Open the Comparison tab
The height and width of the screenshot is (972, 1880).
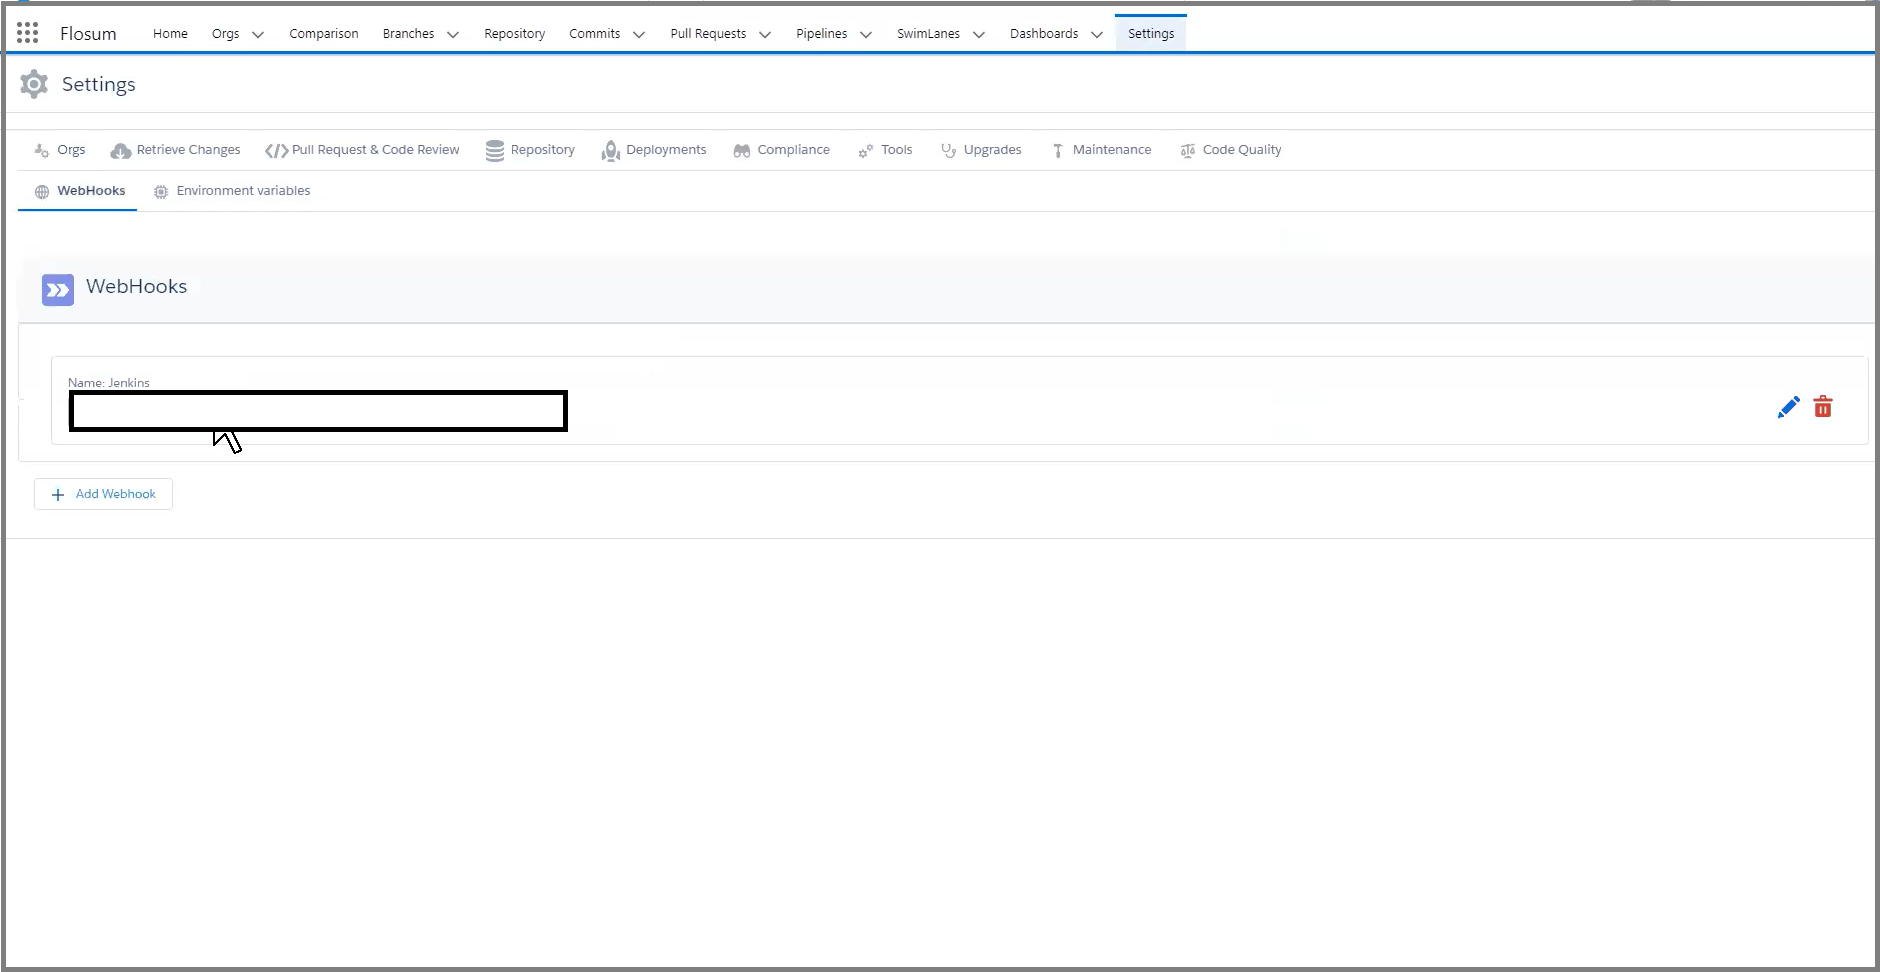click(x=324, y=33)
